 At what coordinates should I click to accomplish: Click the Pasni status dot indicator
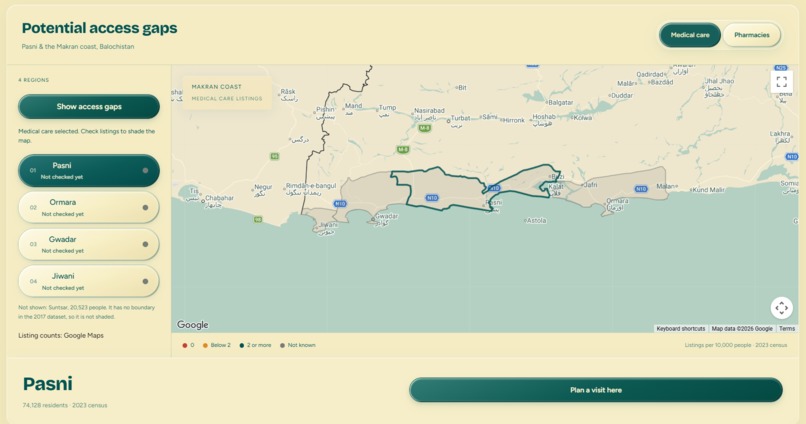coord(145,171)
